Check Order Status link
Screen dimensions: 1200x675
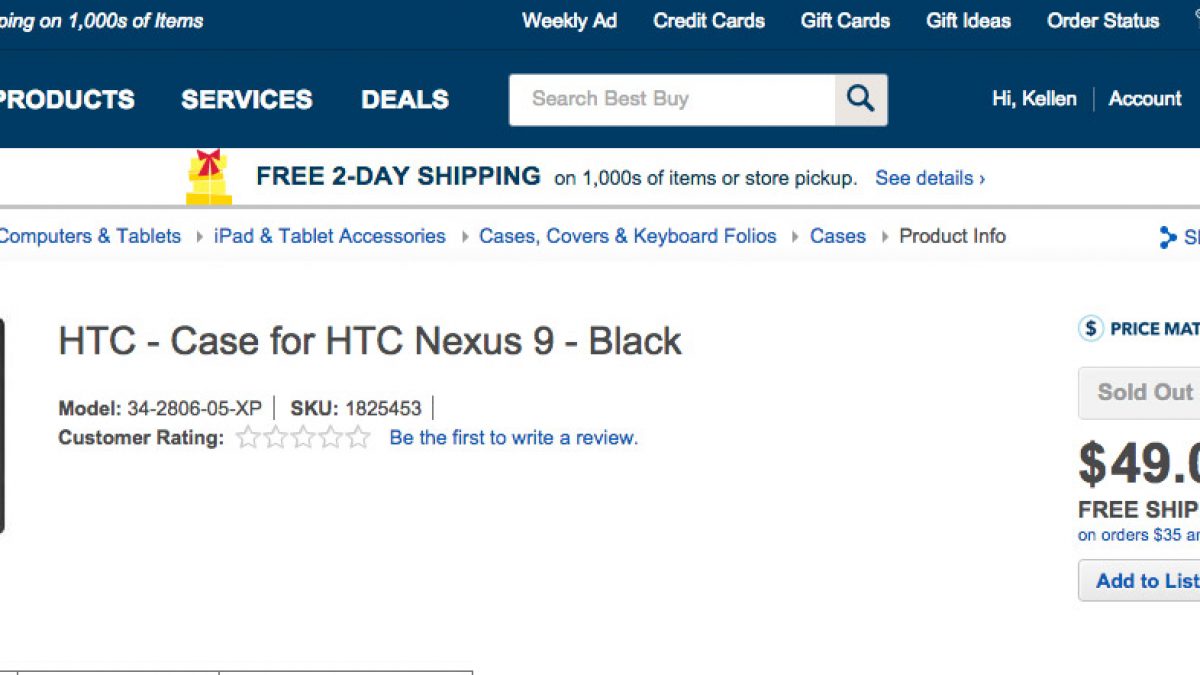pos(1103,20)
